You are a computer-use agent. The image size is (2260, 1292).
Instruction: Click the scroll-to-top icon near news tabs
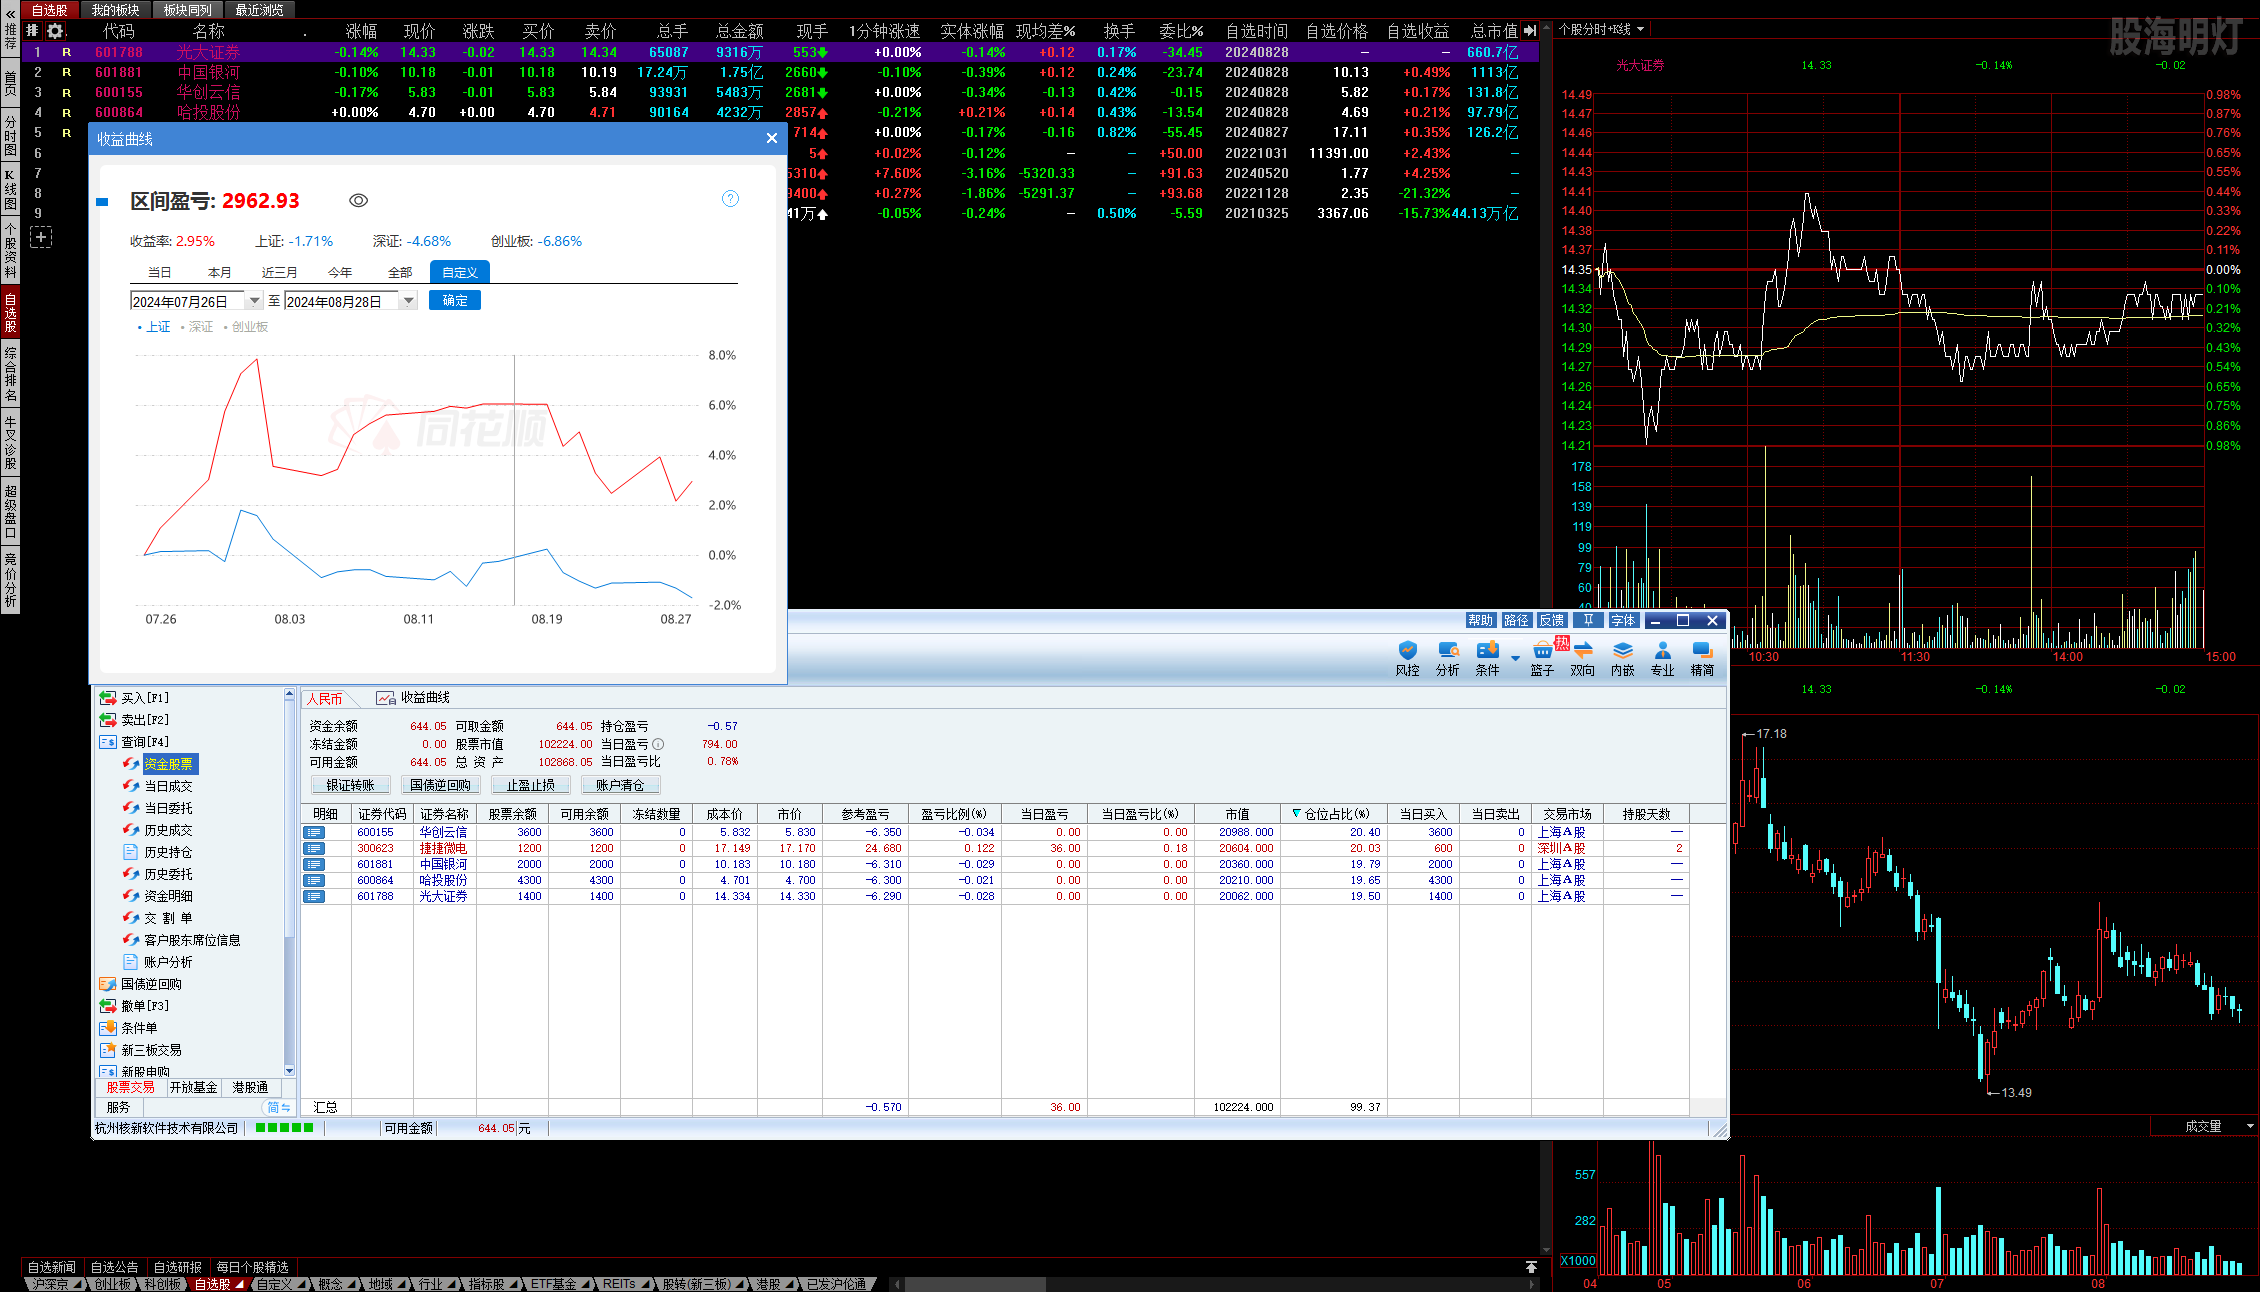pos(1531,1267)
